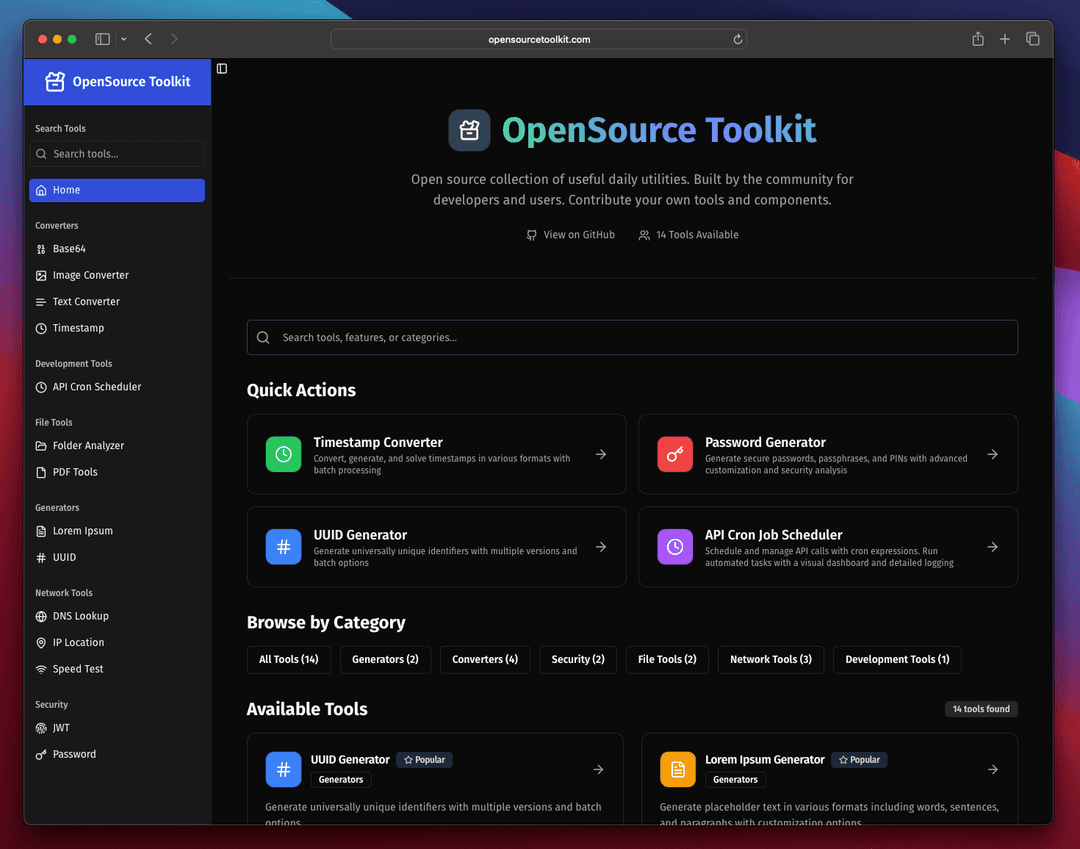1080x849 pixels.
Task: Click the orange Lorem Ipsum Generator document icon
Action: (678, 769)
